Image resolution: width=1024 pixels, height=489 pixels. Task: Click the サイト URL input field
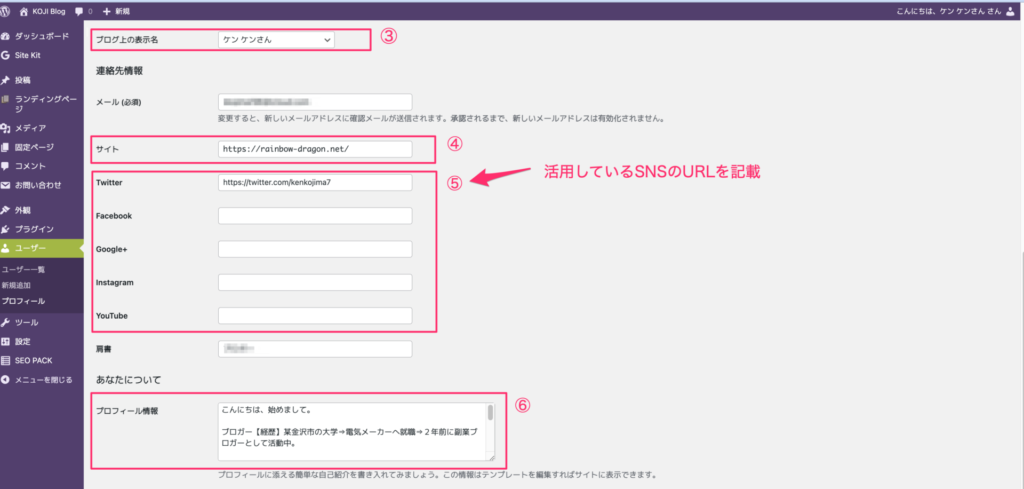pos(315,149)
